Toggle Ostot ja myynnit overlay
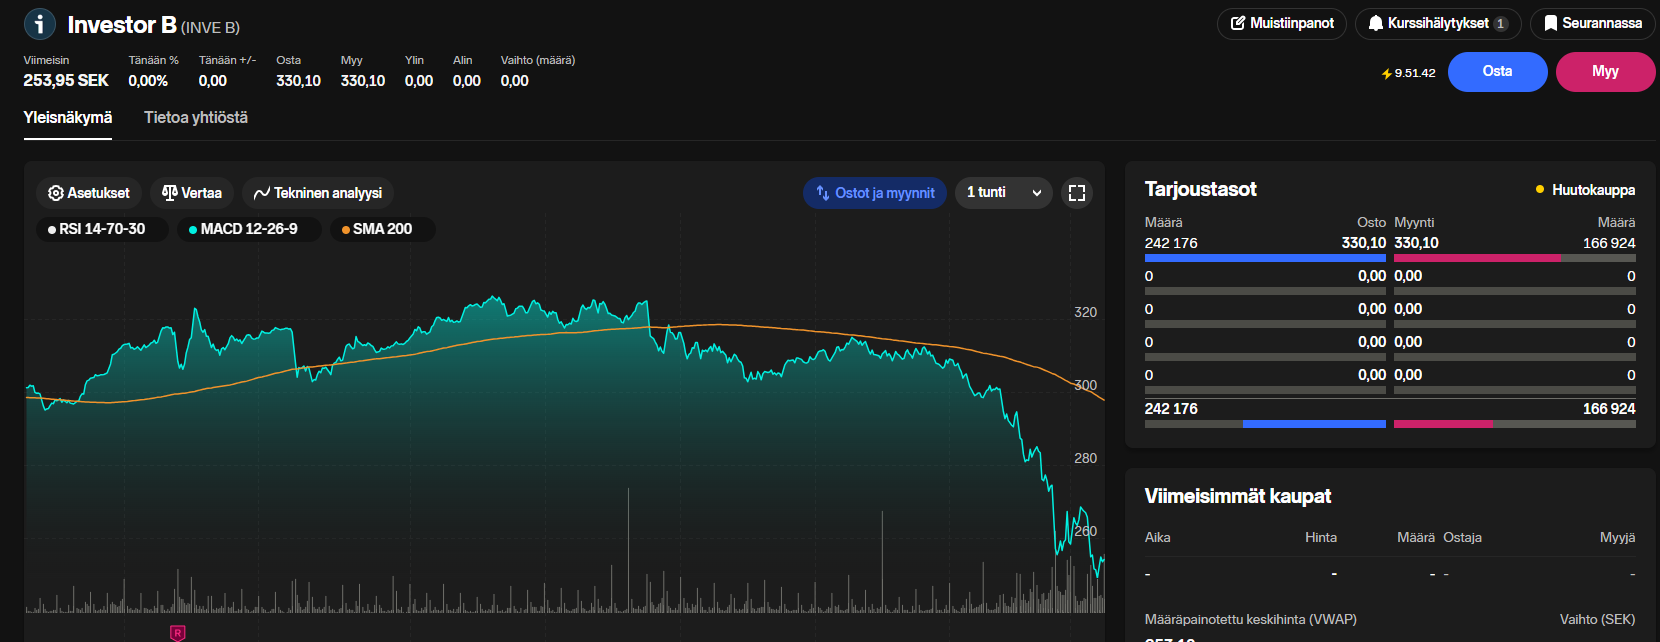 pos(875,193)
